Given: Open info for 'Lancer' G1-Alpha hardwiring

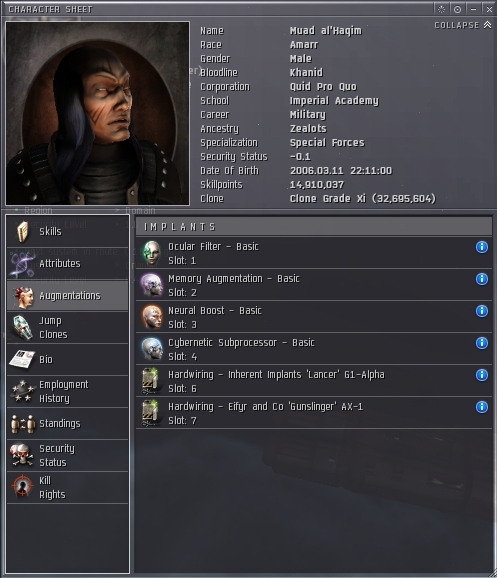Looking at the screenshot, I should (x=482, y=375).
